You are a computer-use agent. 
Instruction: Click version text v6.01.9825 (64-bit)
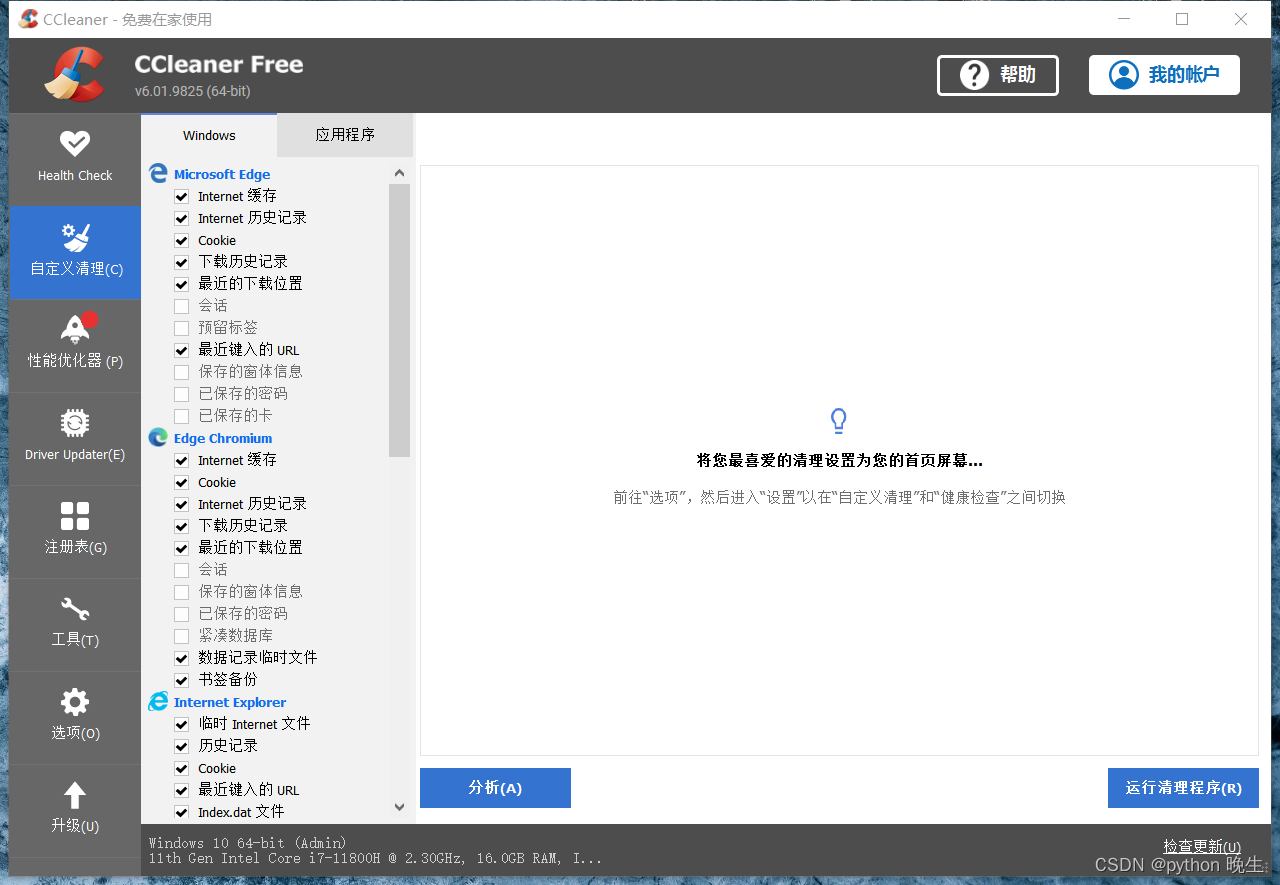(x=192, y=91)
